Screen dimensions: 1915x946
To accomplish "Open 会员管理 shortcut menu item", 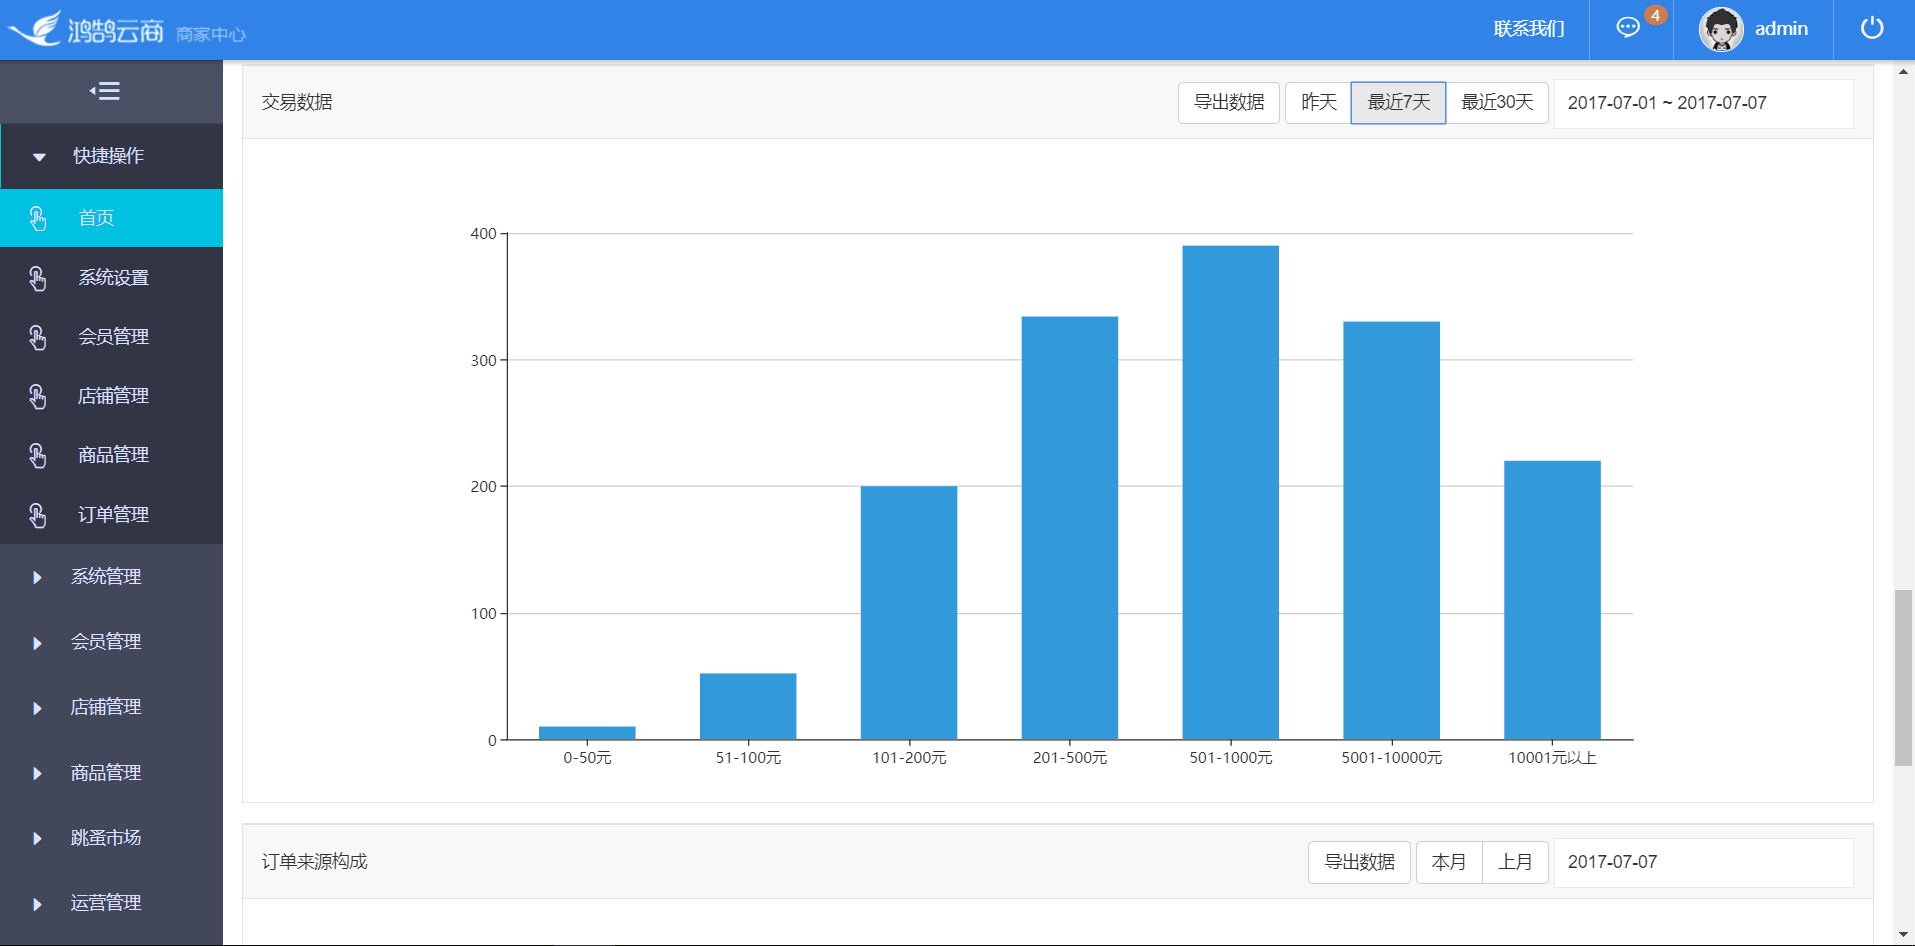I will pyautogui.click(x=111, y=337).
